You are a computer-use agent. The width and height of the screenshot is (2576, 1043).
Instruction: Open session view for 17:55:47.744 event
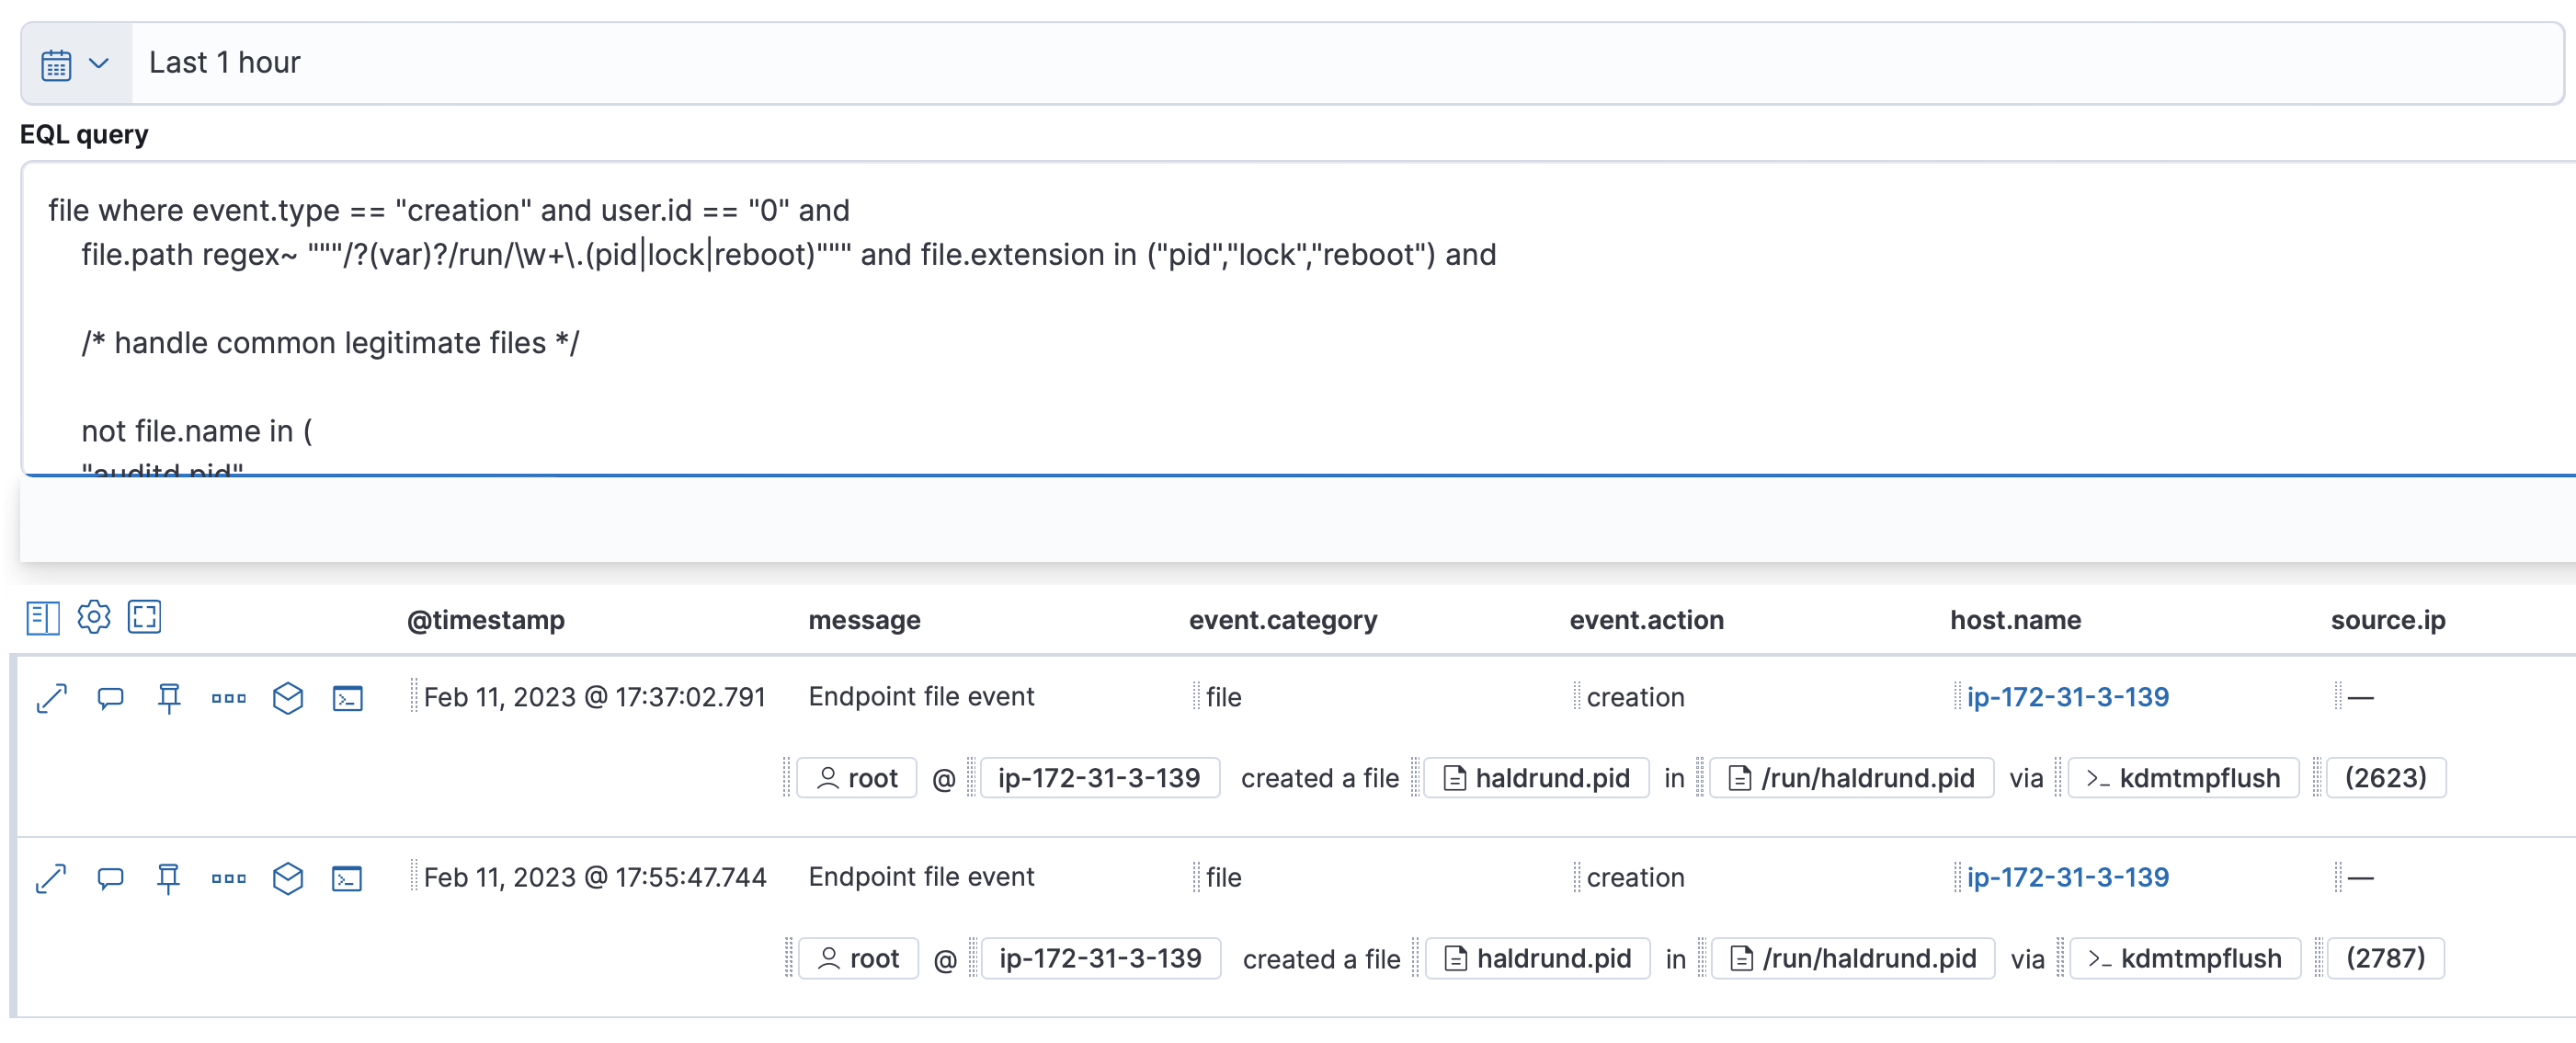tap(347, 878)
